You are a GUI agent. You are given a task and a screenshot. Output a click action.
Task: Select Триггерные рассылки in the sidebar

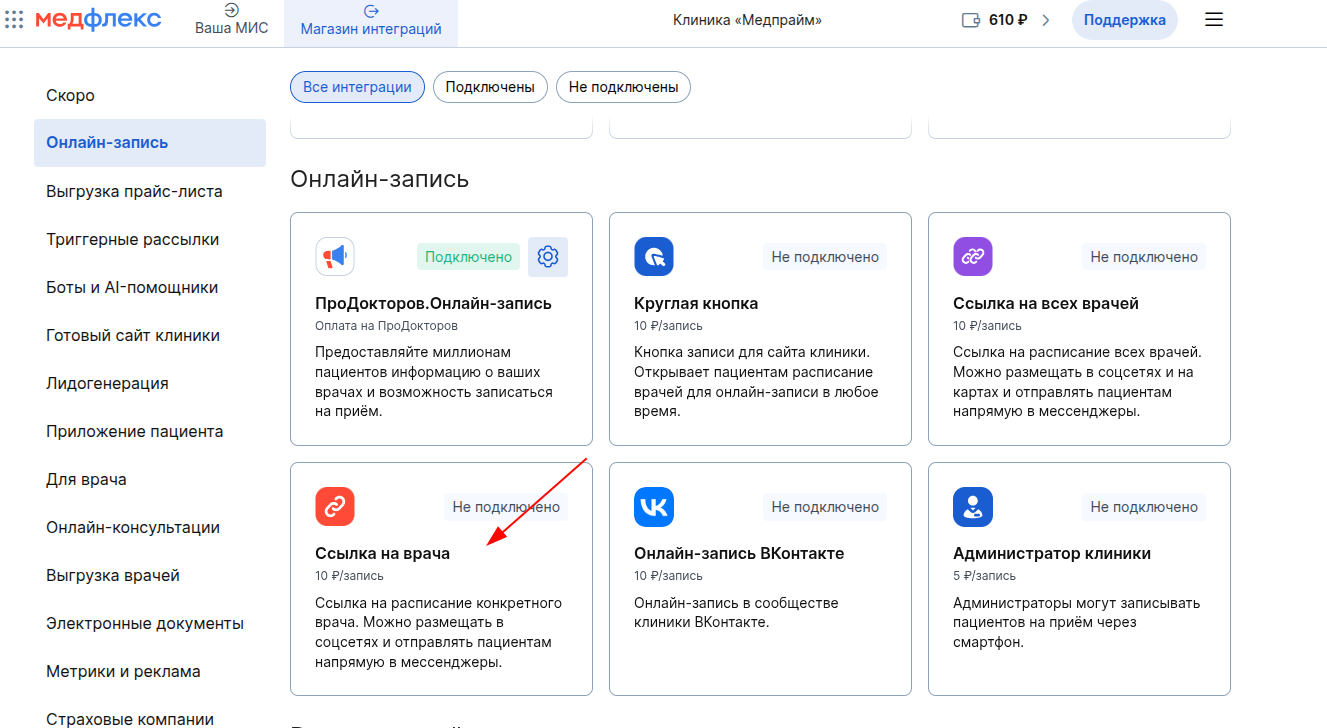point(132,239)
